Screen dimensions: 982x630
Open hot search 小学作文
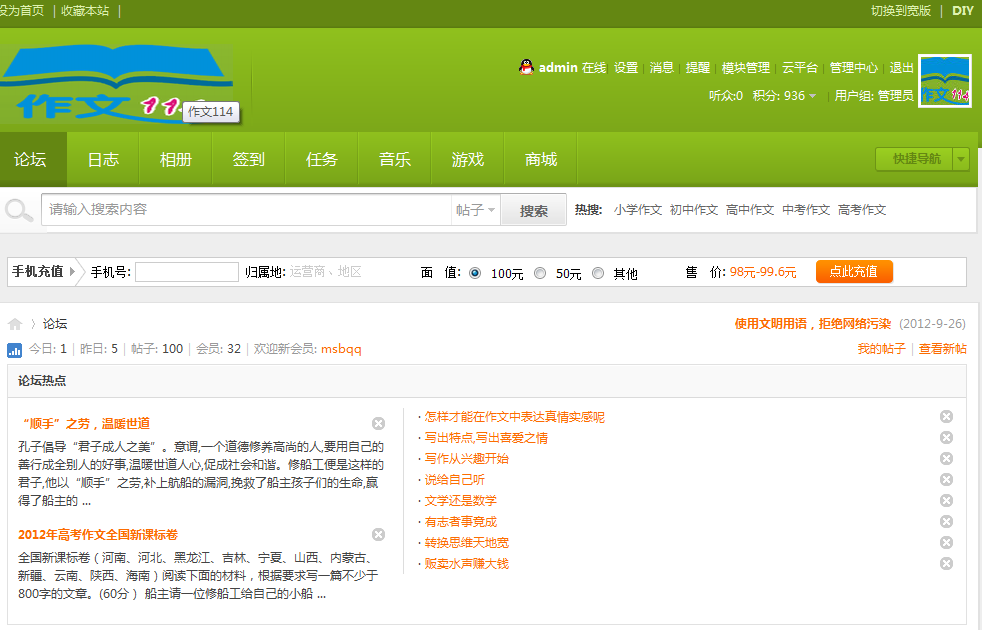click(638, 210)
